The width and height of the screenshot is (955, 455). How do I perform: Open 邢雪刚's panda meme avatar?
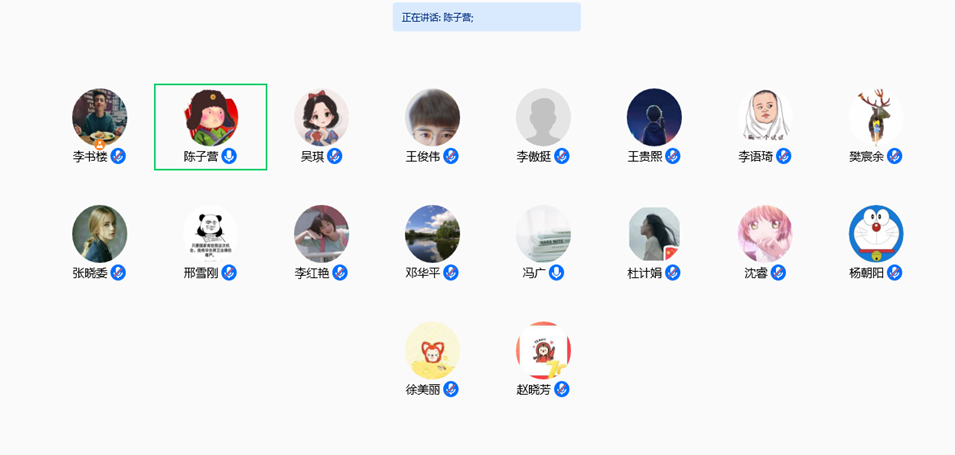211,234
